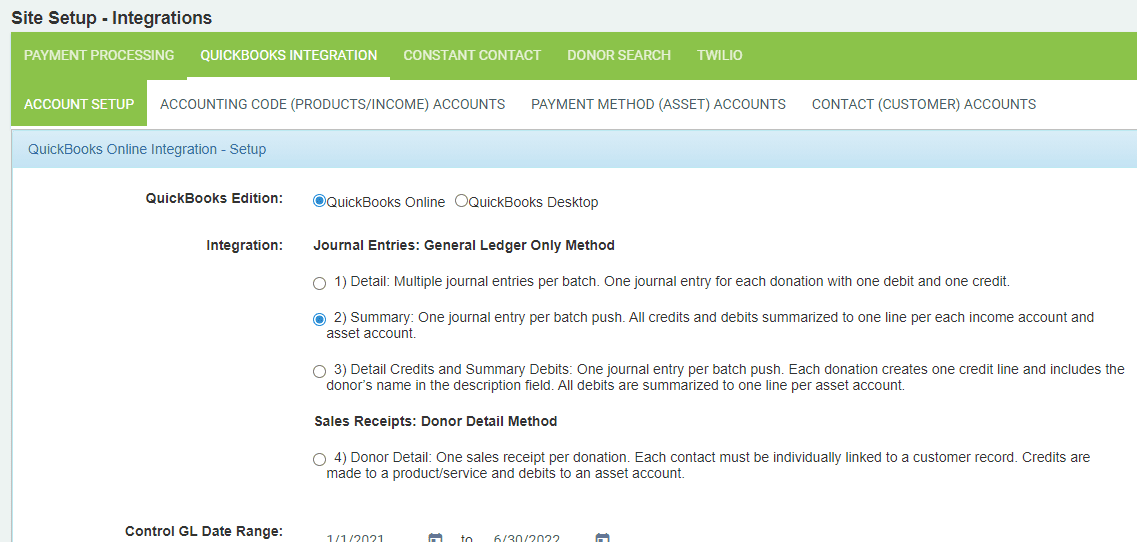This screenshot has width=1137, height=542.
Task: Click the Control GL Date Range label
Action: tap(204, 531)
